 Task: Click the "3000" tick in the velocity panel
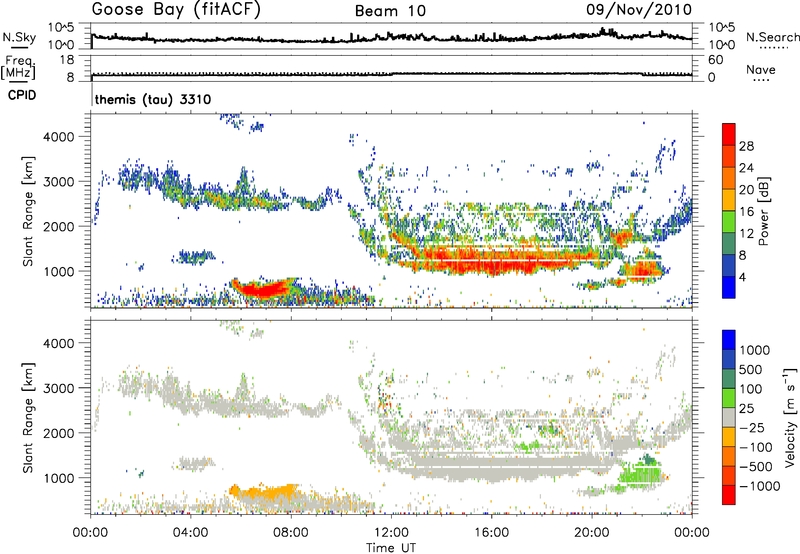click(59, 388)
